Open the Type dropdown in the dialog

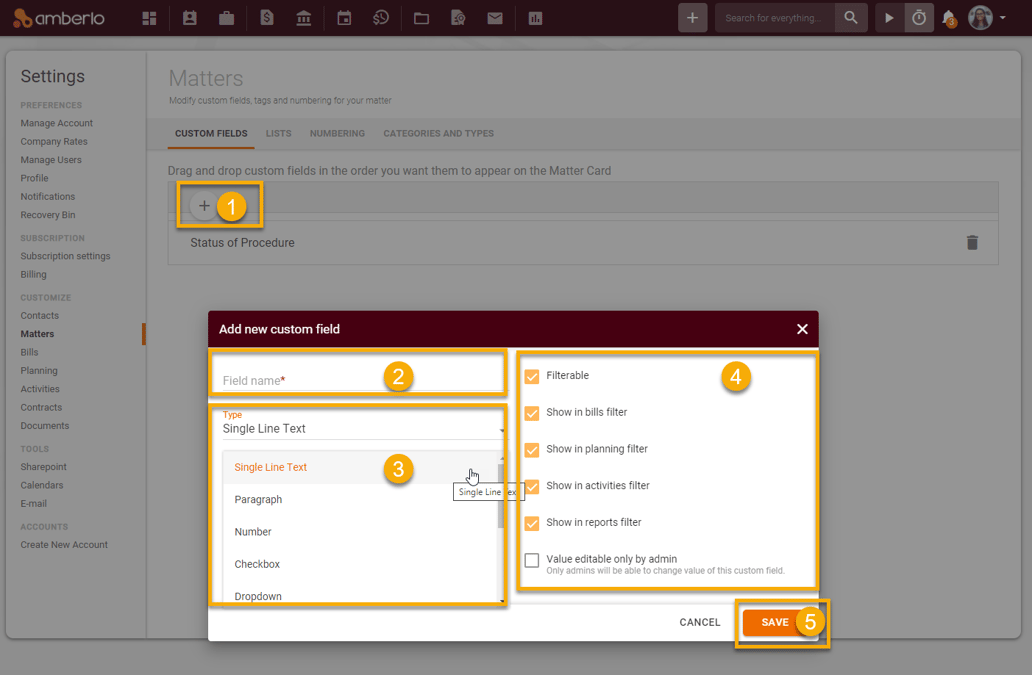[x=362, y=429]
